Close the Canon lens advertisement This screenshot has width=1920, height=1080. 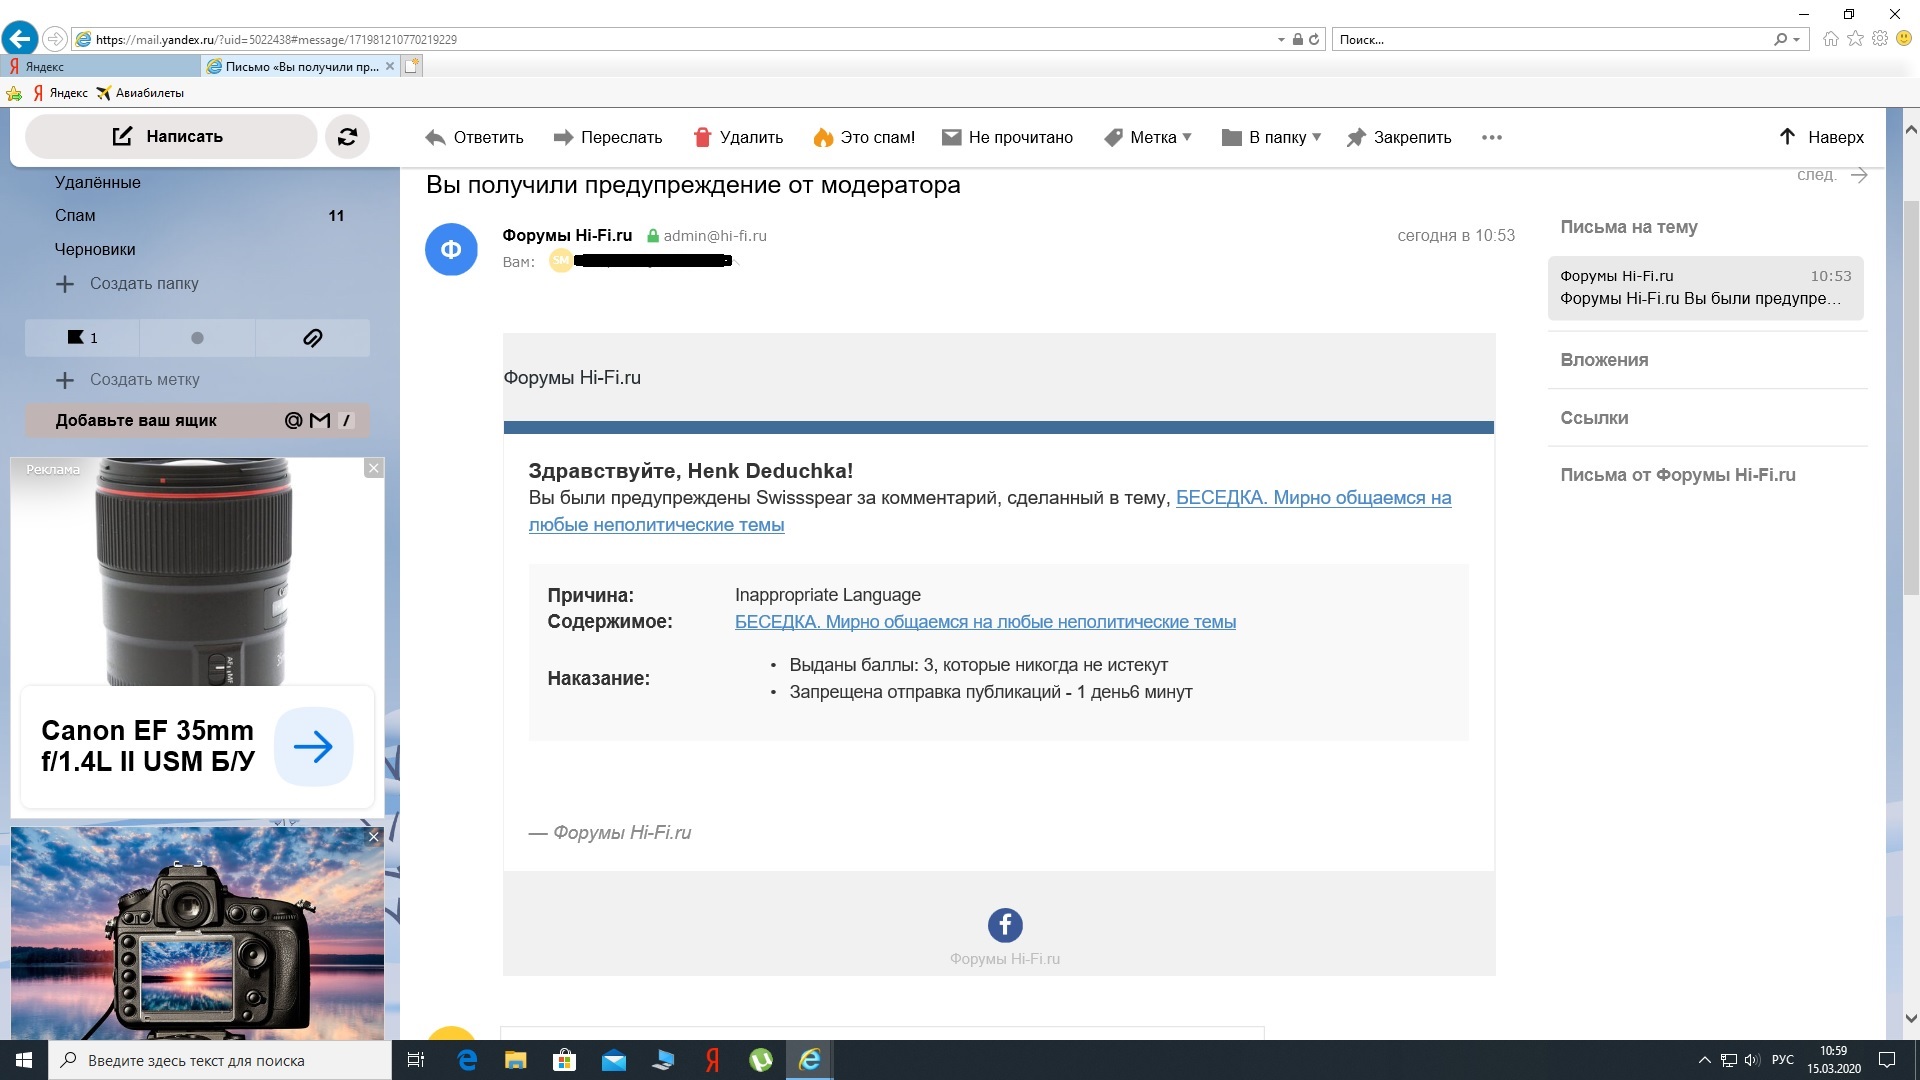pos(373,468)
